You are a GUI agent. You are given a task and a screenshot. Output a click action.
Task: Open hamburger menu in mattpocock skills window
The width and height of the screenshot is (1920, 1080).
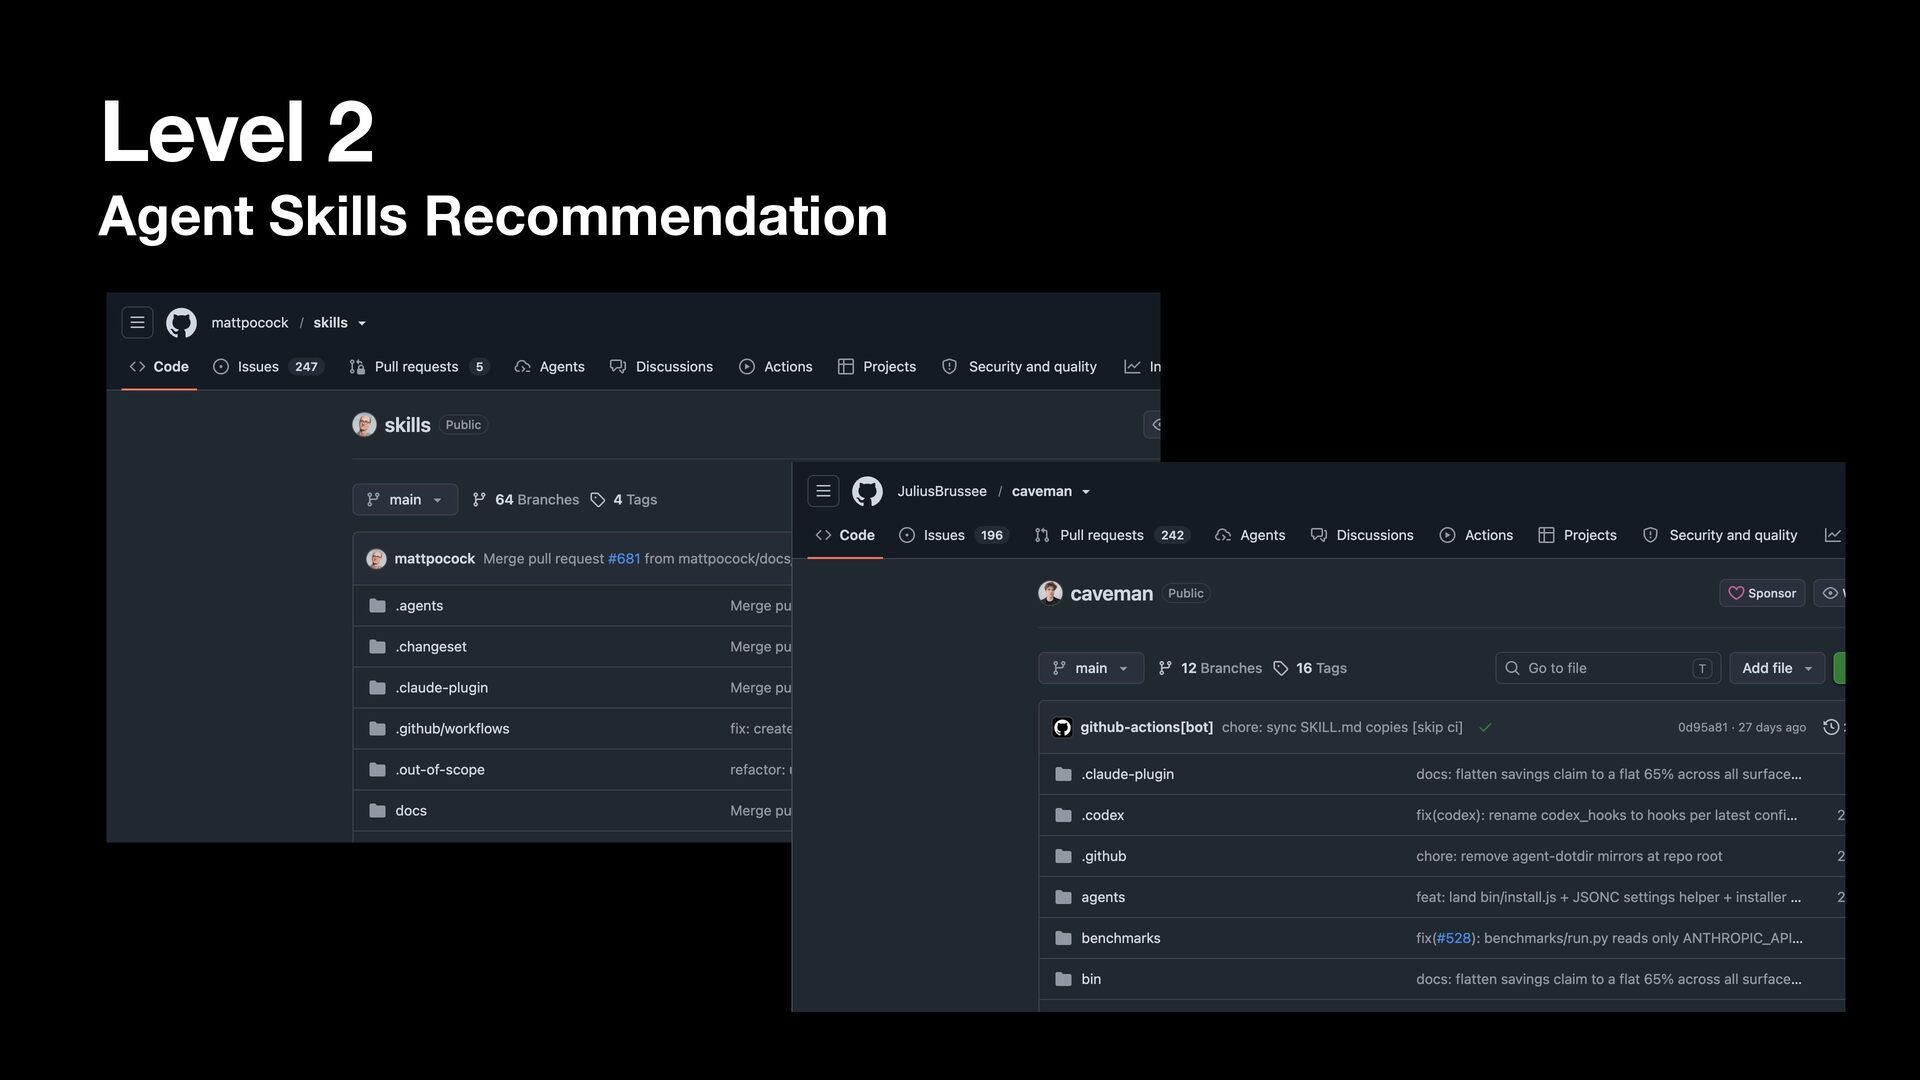(x=138, y=323)
